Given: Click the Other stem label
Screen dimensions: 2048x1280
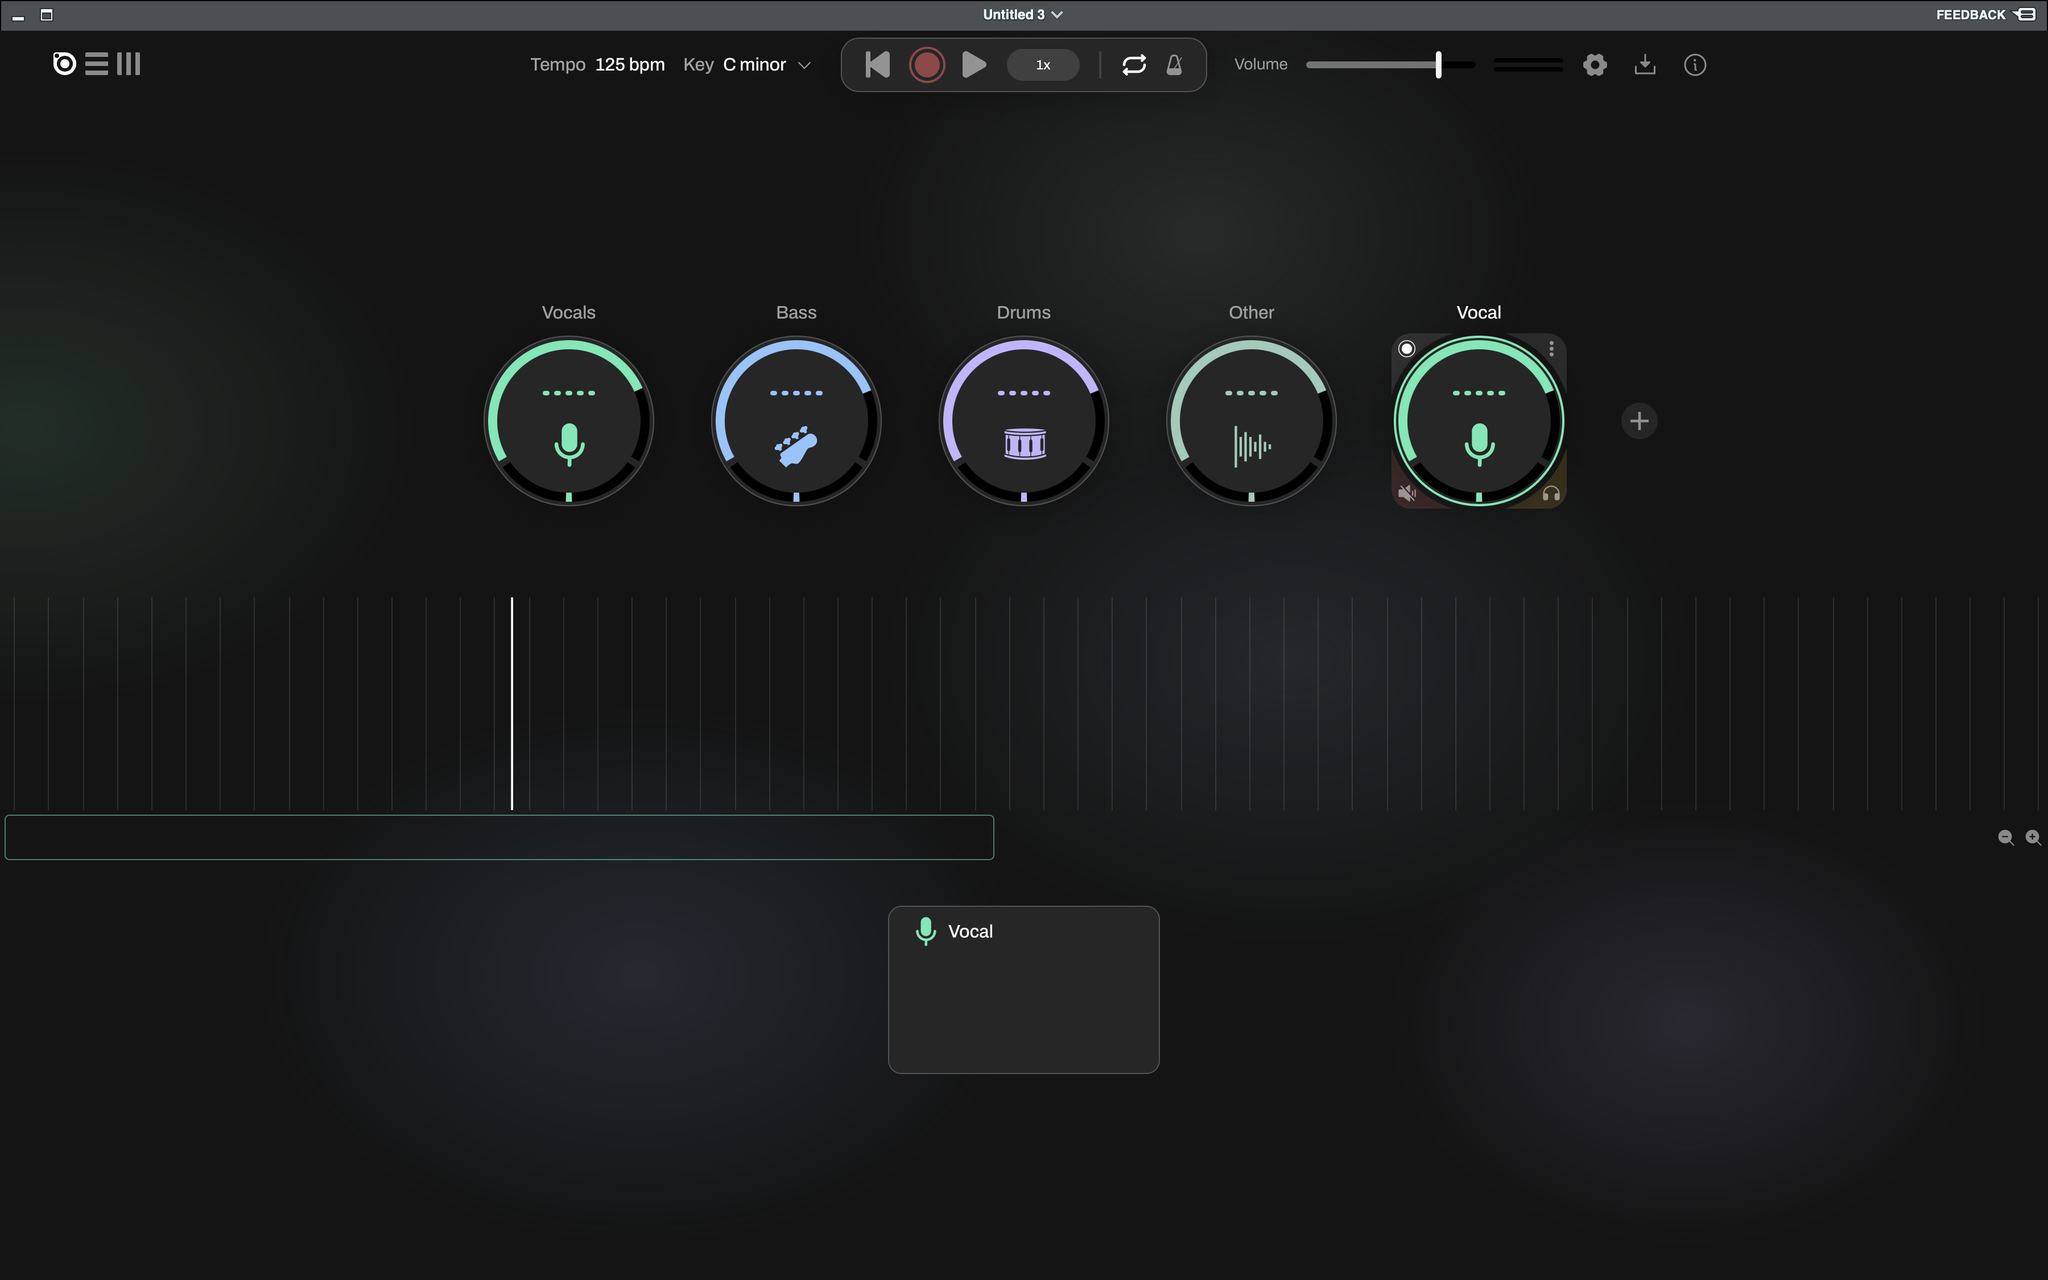Looking at the screenshot, I should pos(1251,313).
